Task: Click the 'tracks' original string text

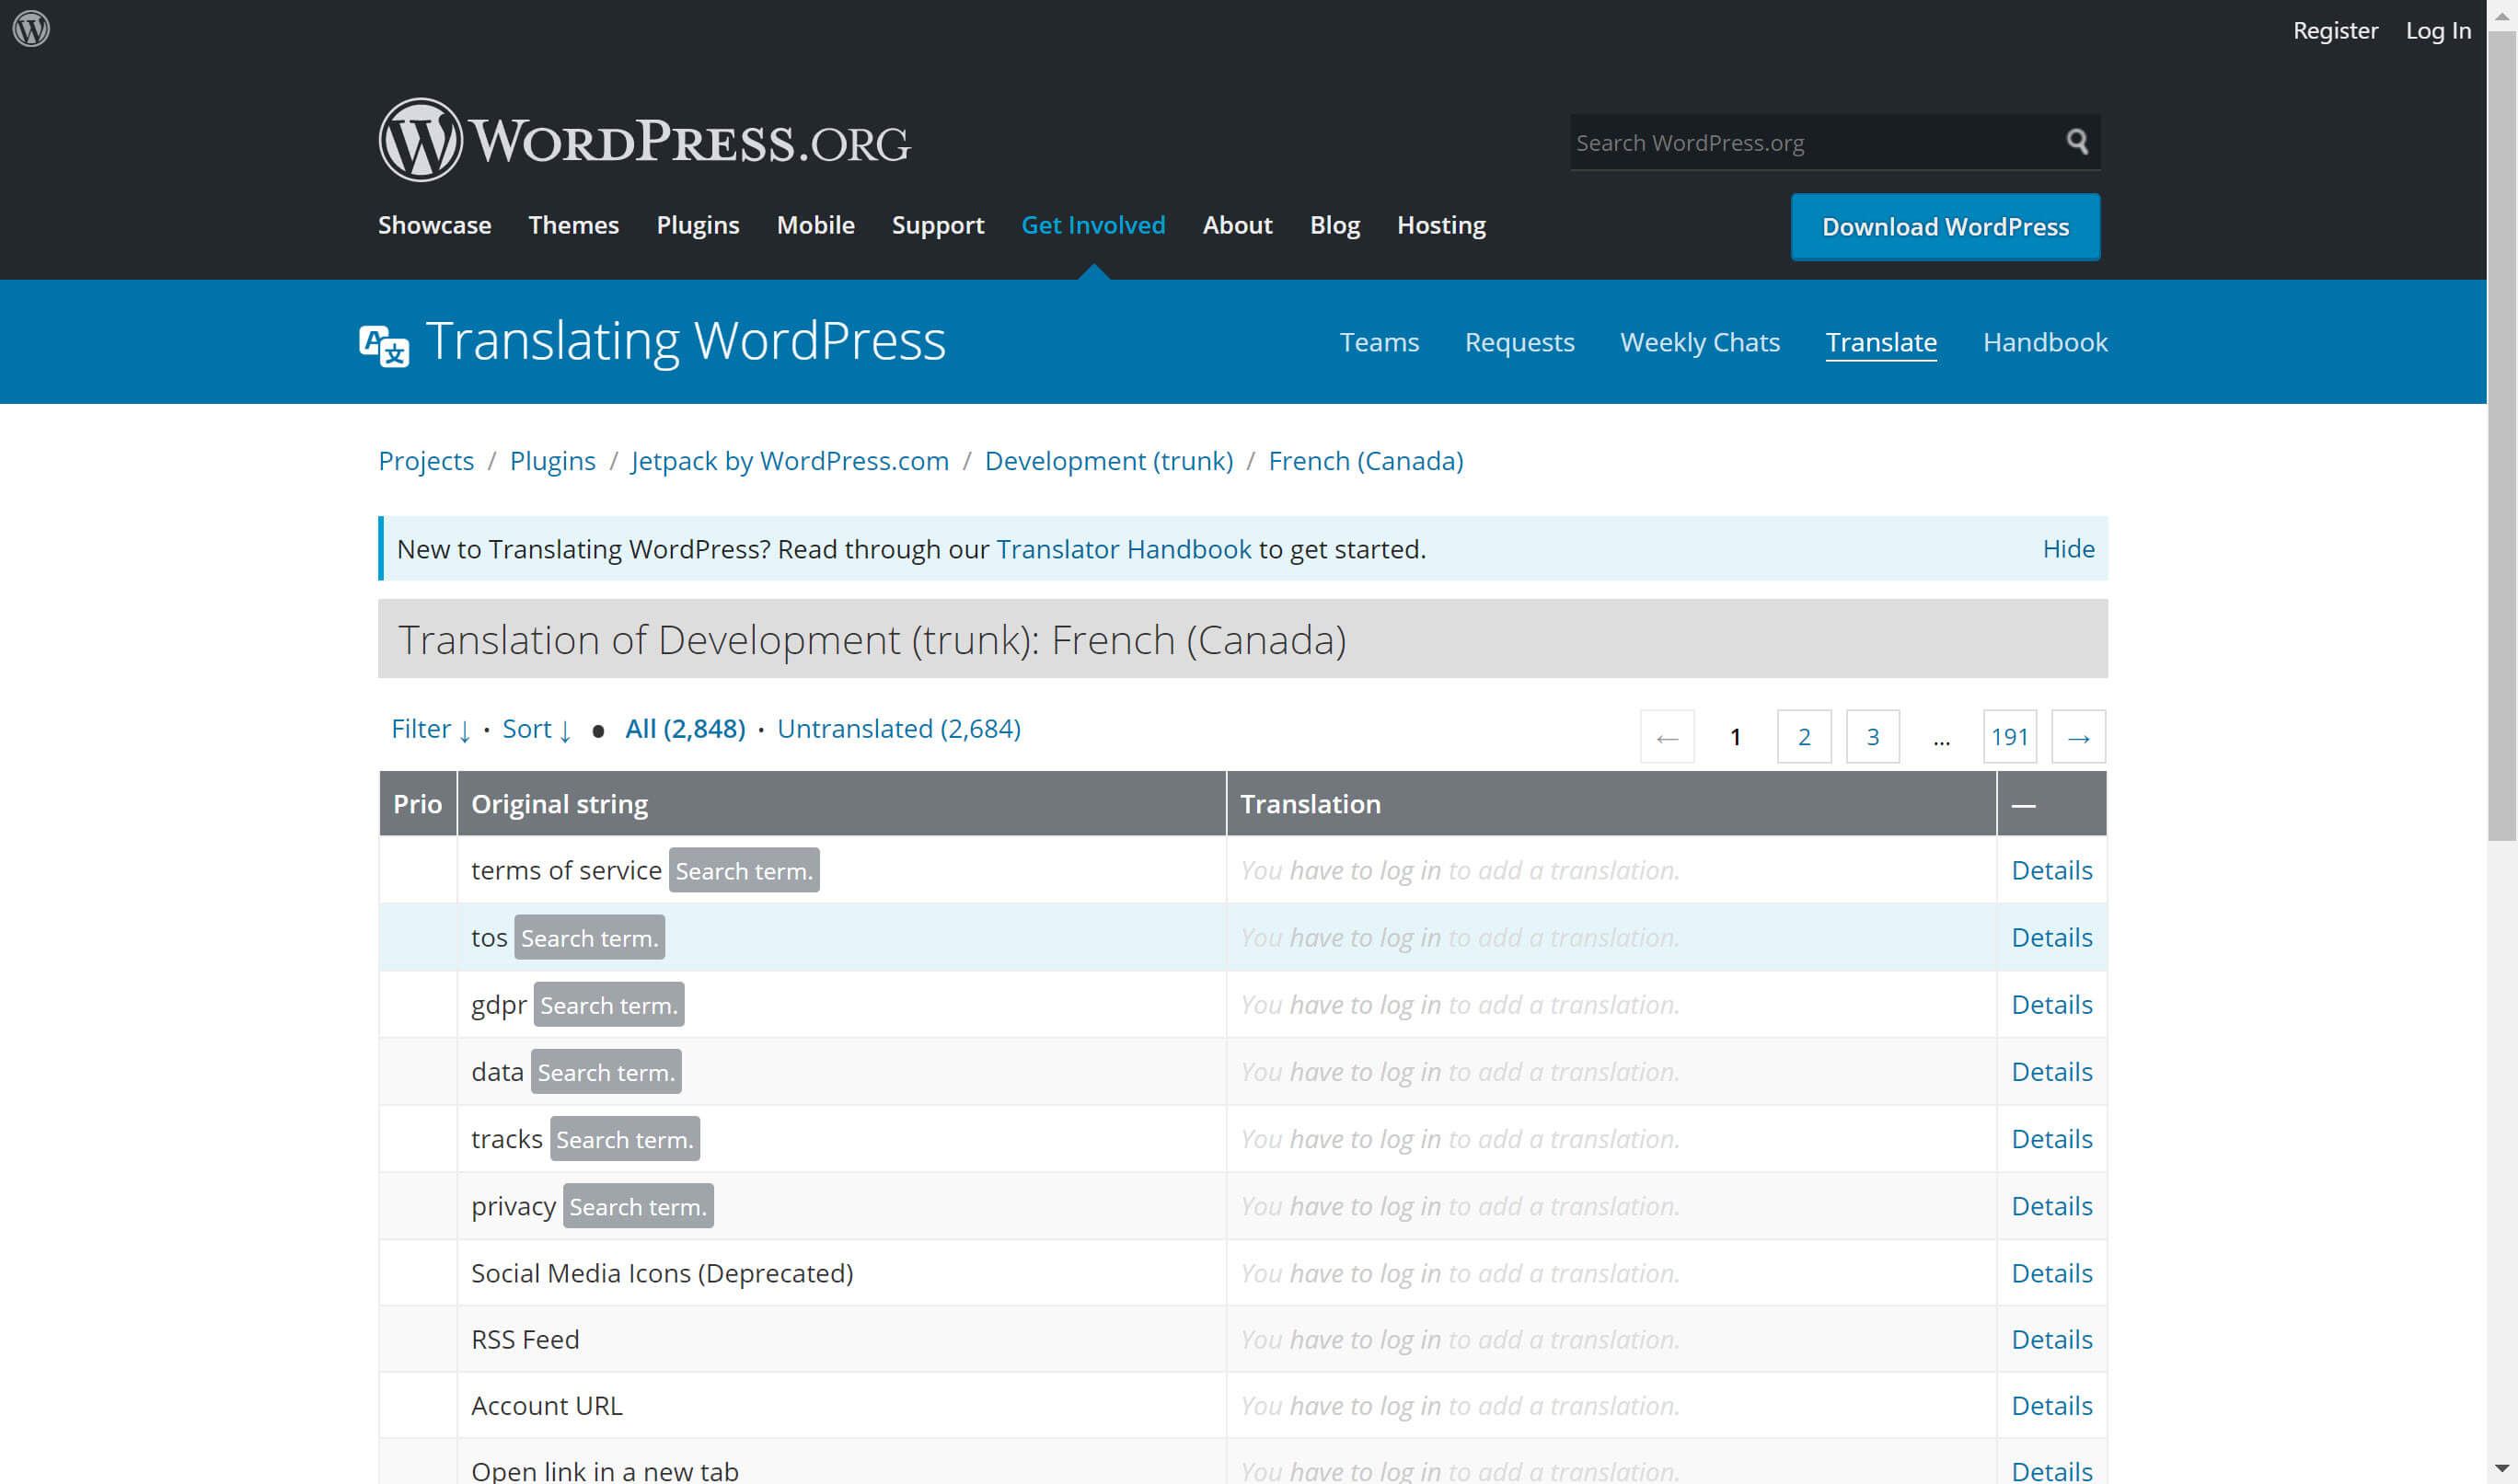Action: pyautogui.click(x=506, y=1139)
